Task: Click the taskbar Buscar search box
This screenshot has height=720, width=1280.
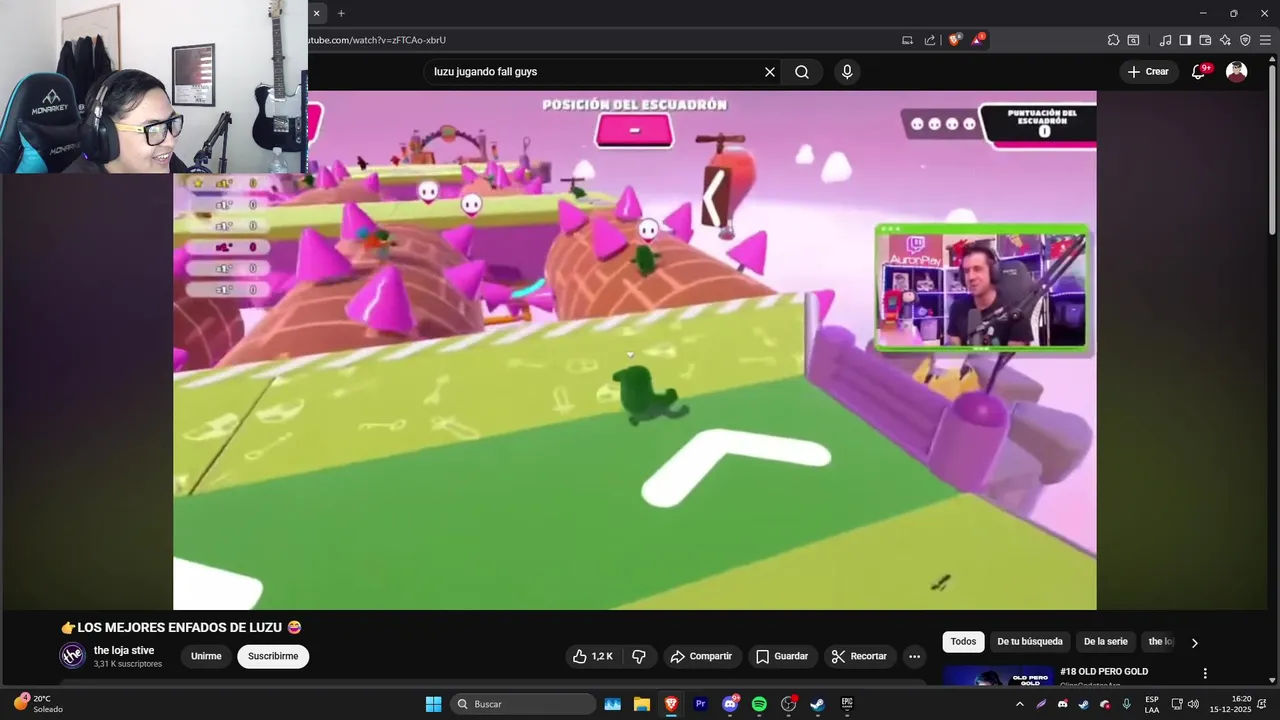Action: click(523, 704)
